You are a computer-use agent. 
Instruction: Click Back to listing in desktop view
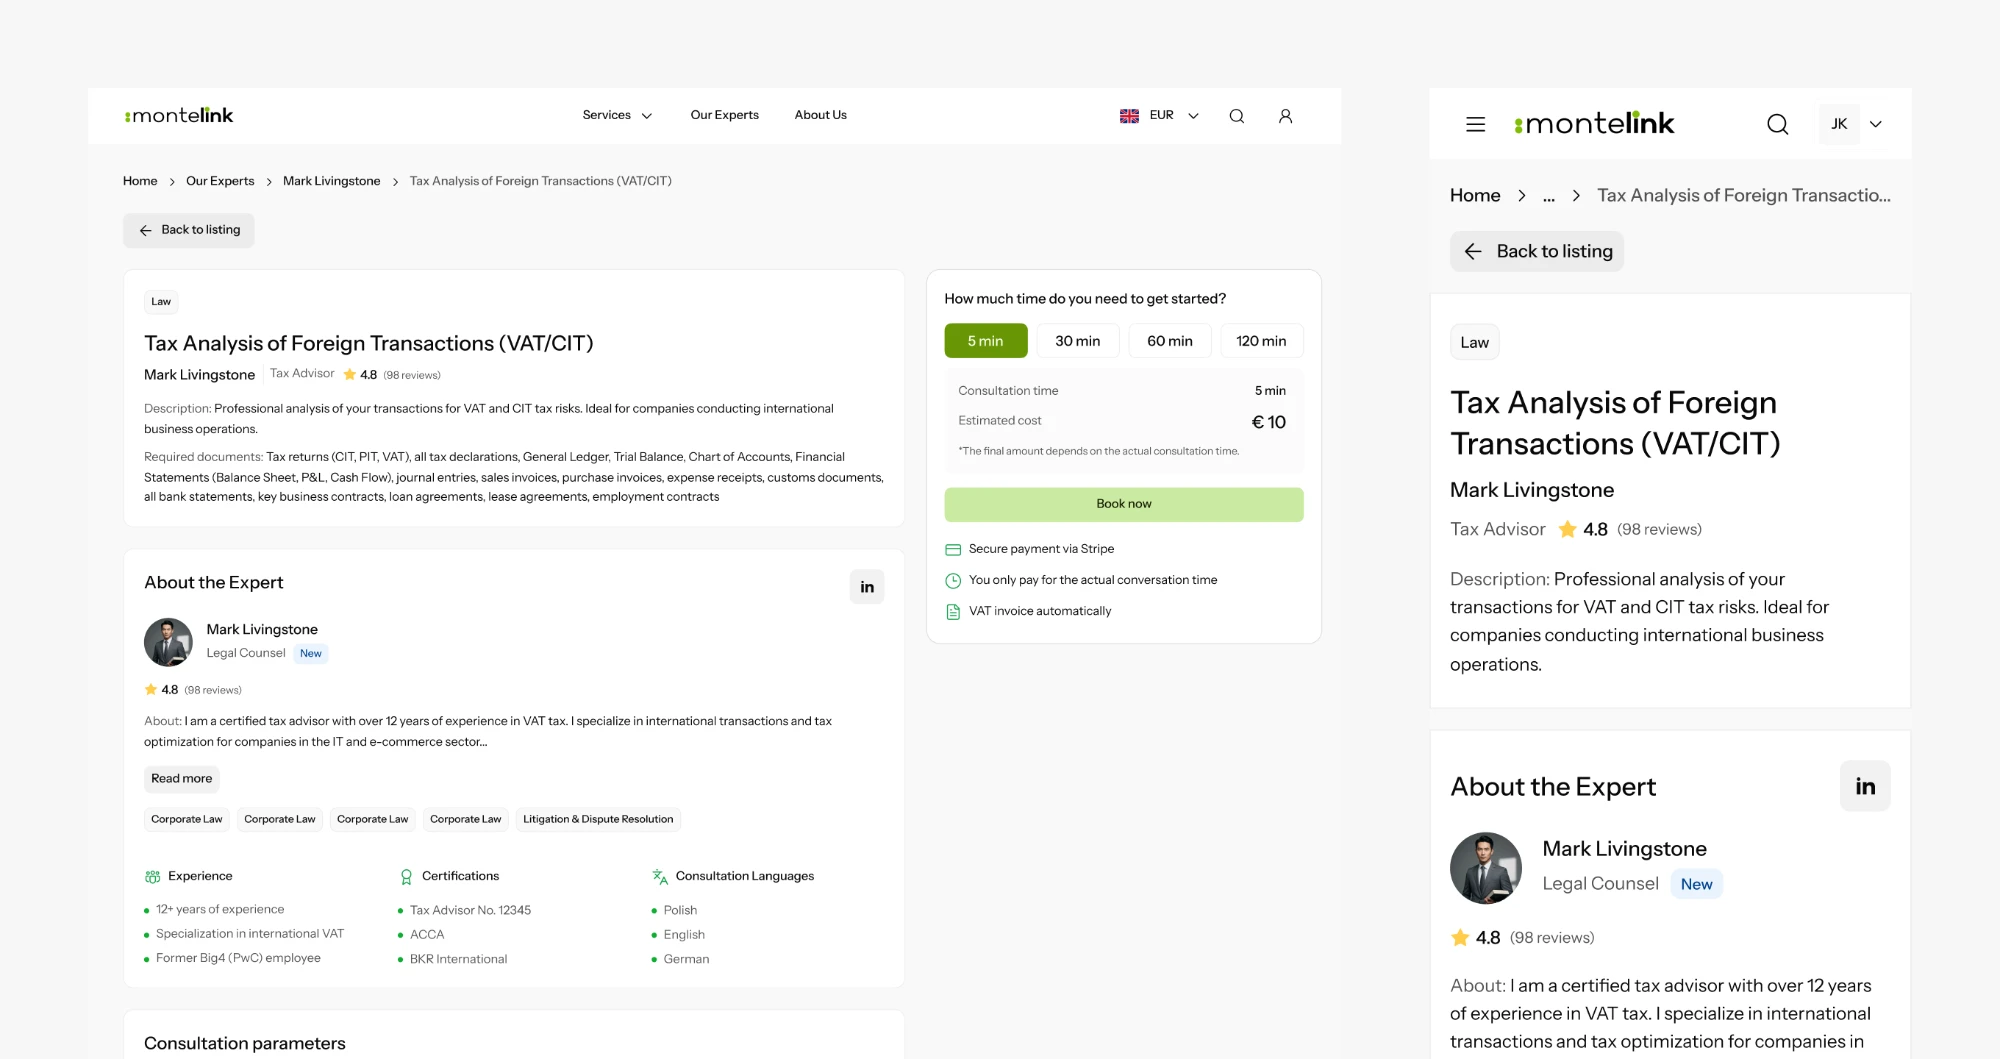tap(189, 231)
